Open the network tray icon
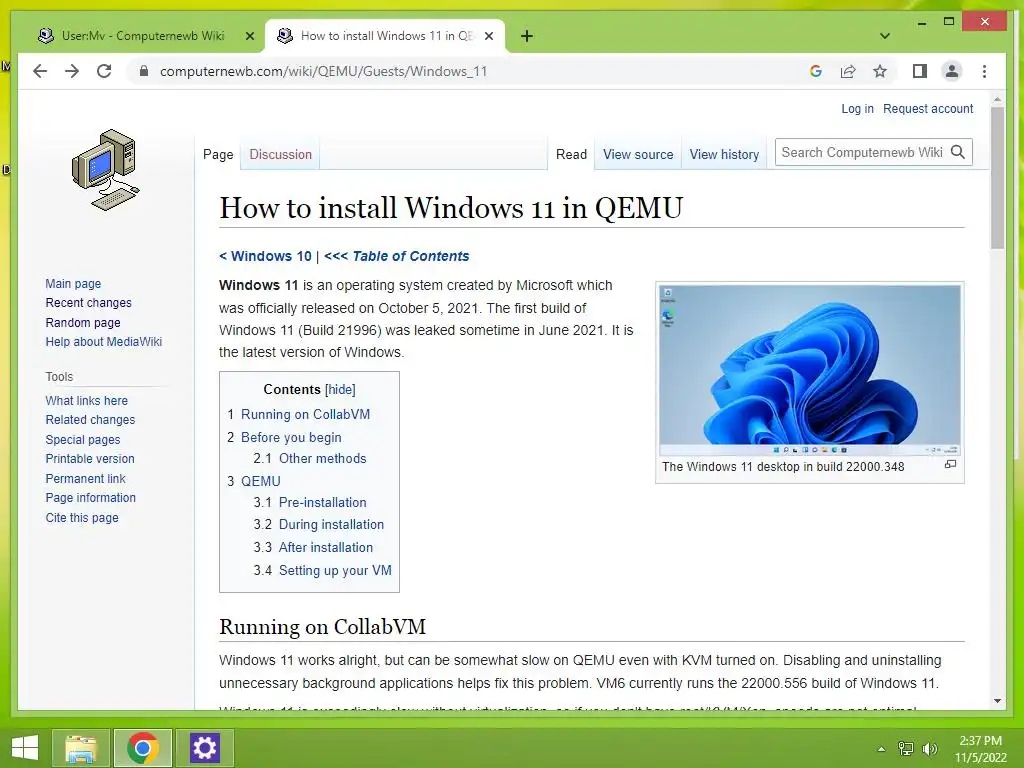The width and height of the screenshot is (1024, 768). tap(906, 749)
